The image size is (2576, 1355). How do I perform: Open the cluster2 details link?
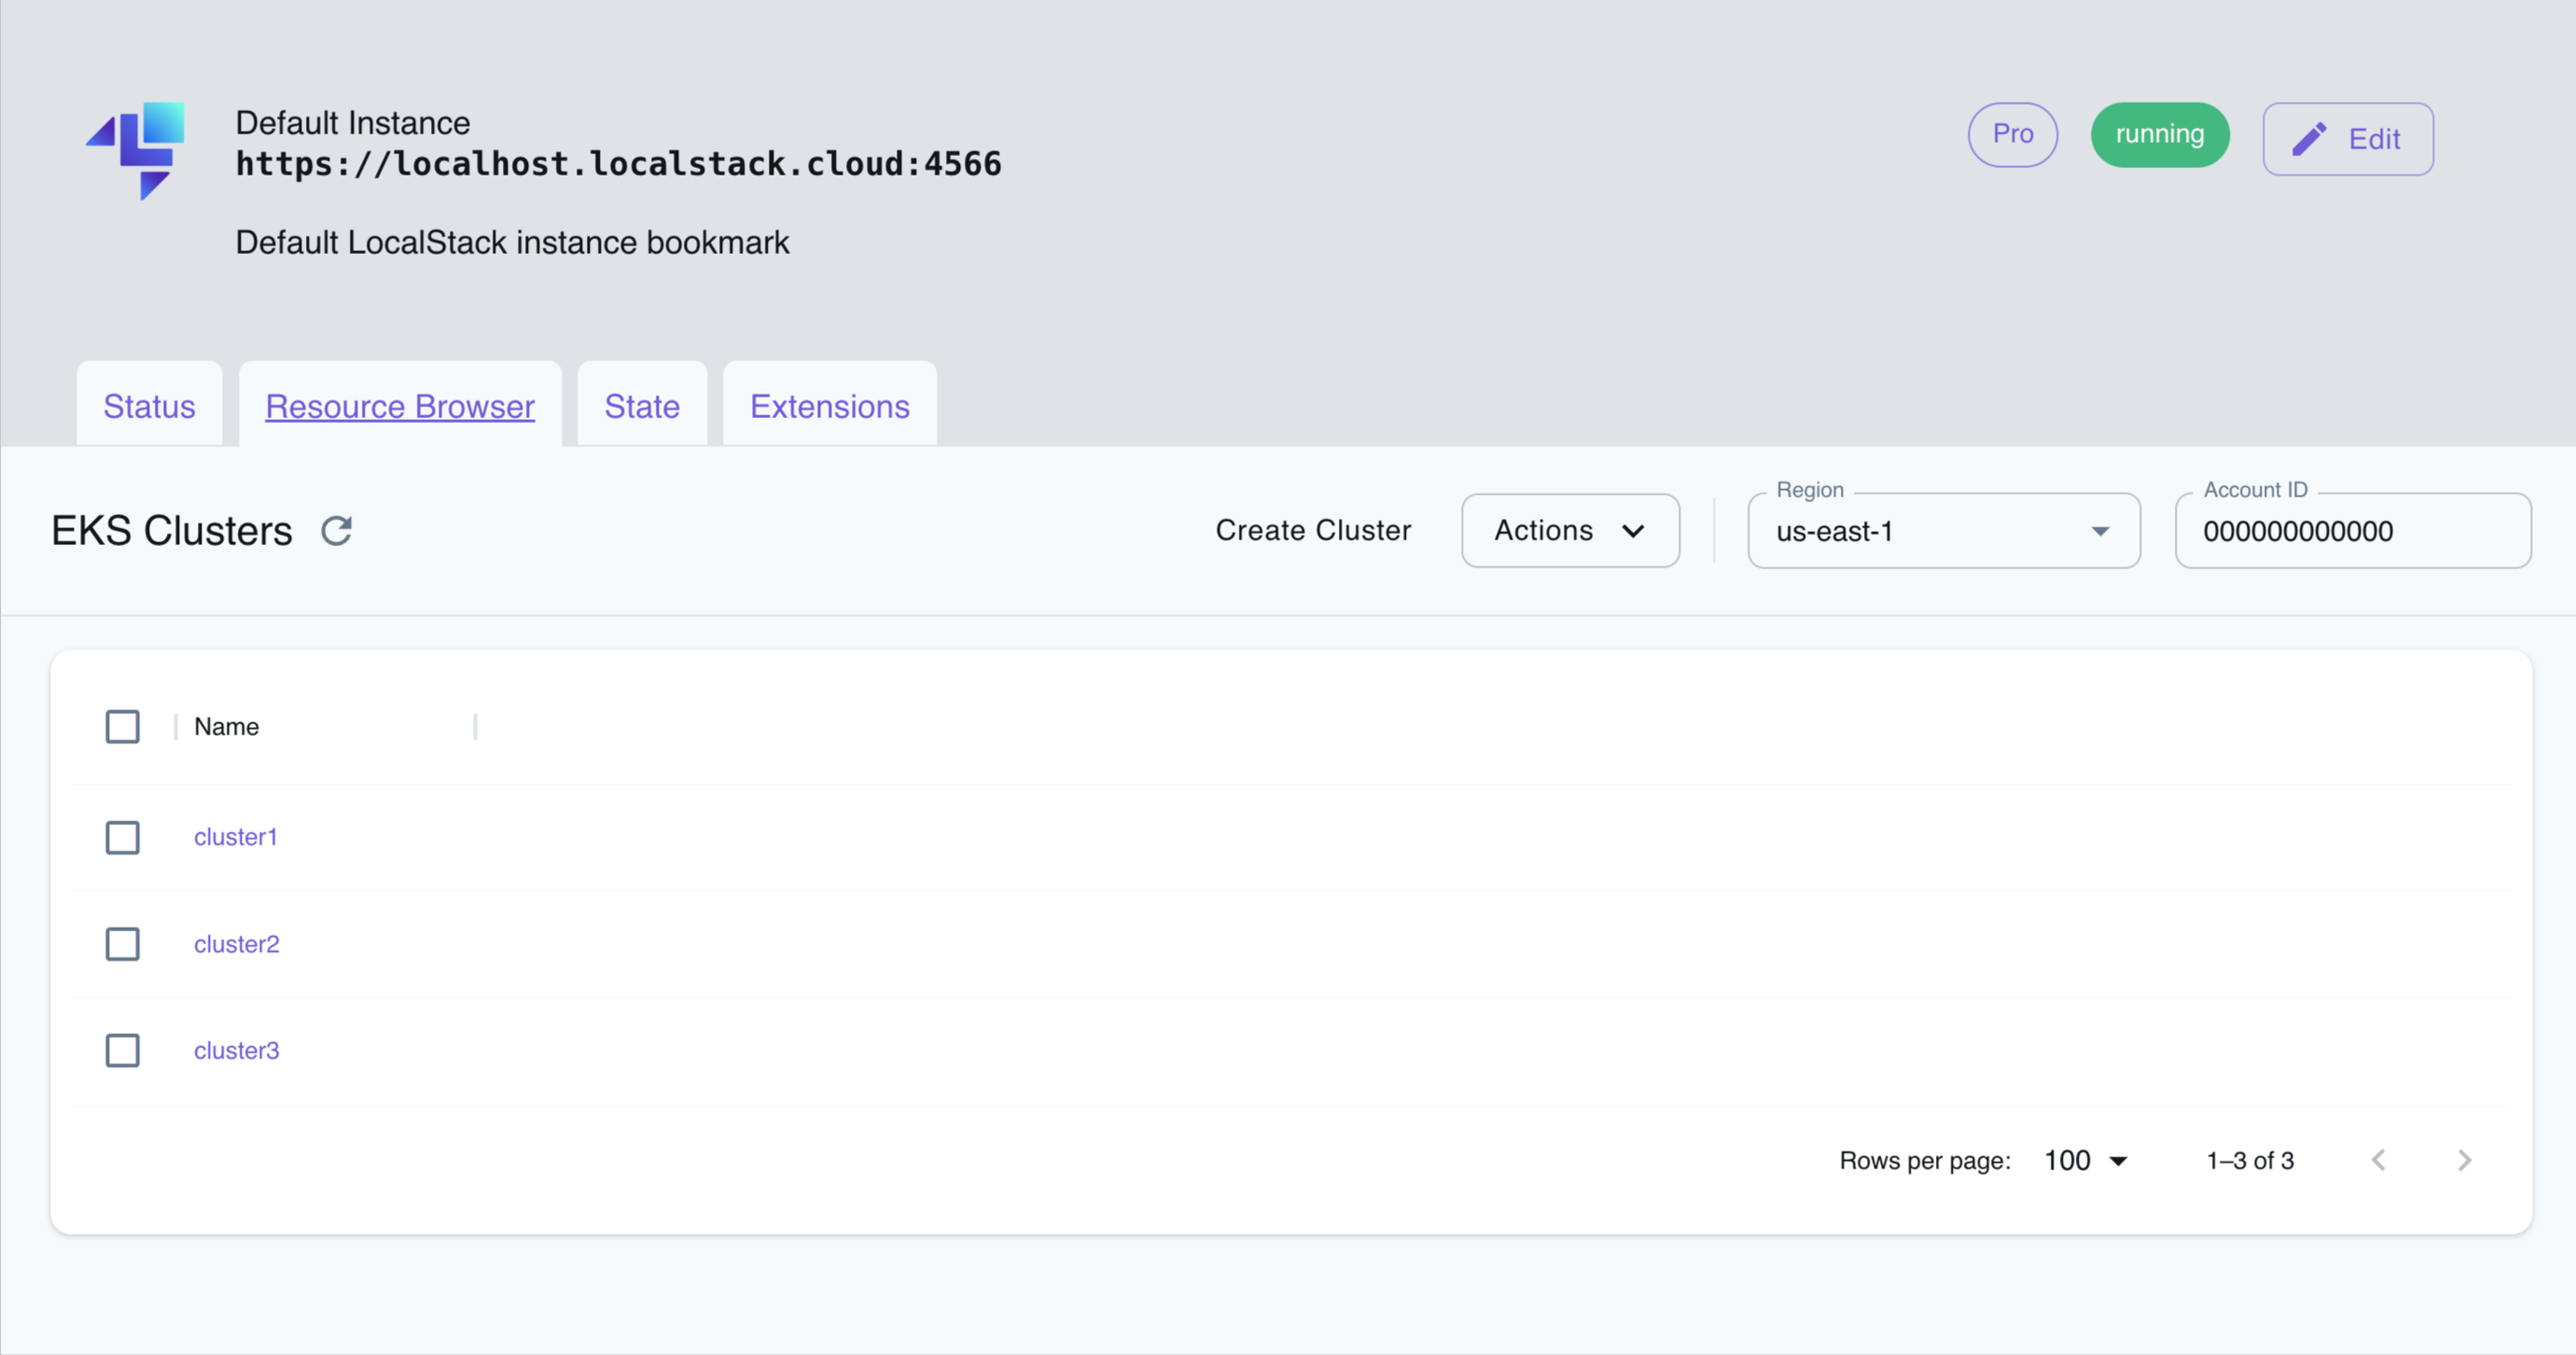(x=236, y=943)
